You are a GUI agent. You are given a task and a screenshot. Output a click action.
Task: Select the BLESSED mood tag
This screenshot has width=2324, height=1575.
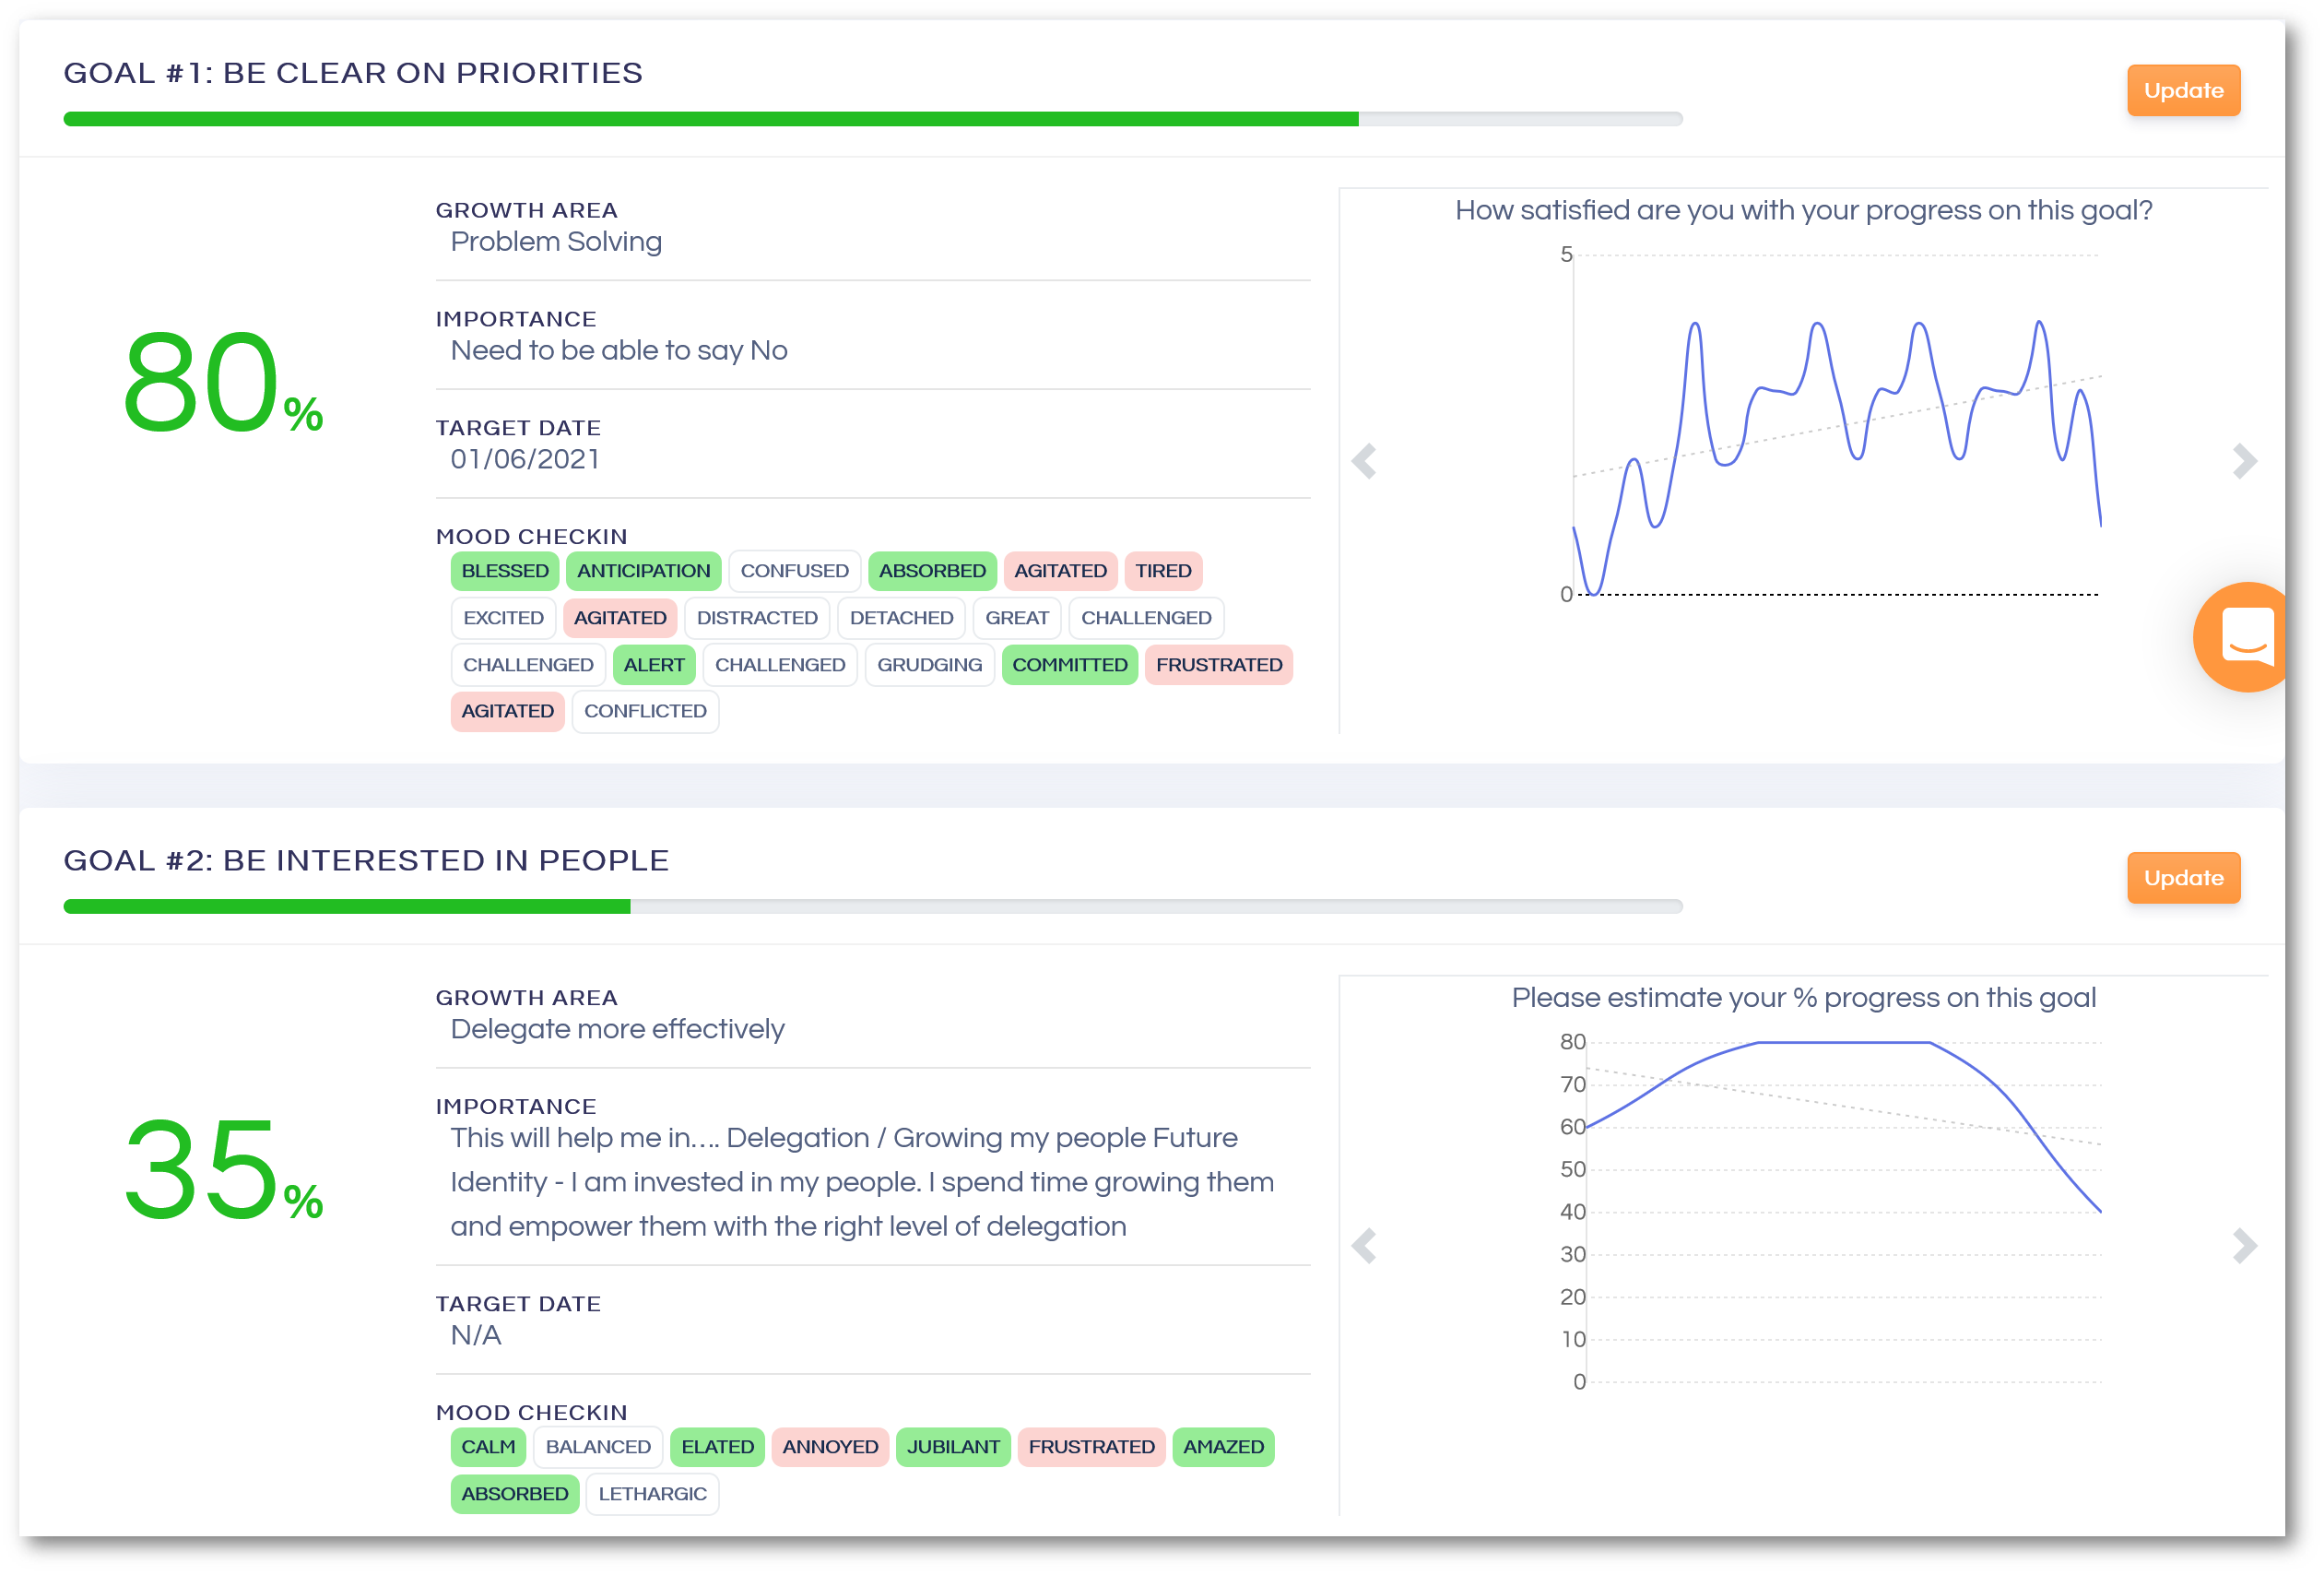[505, 571]
